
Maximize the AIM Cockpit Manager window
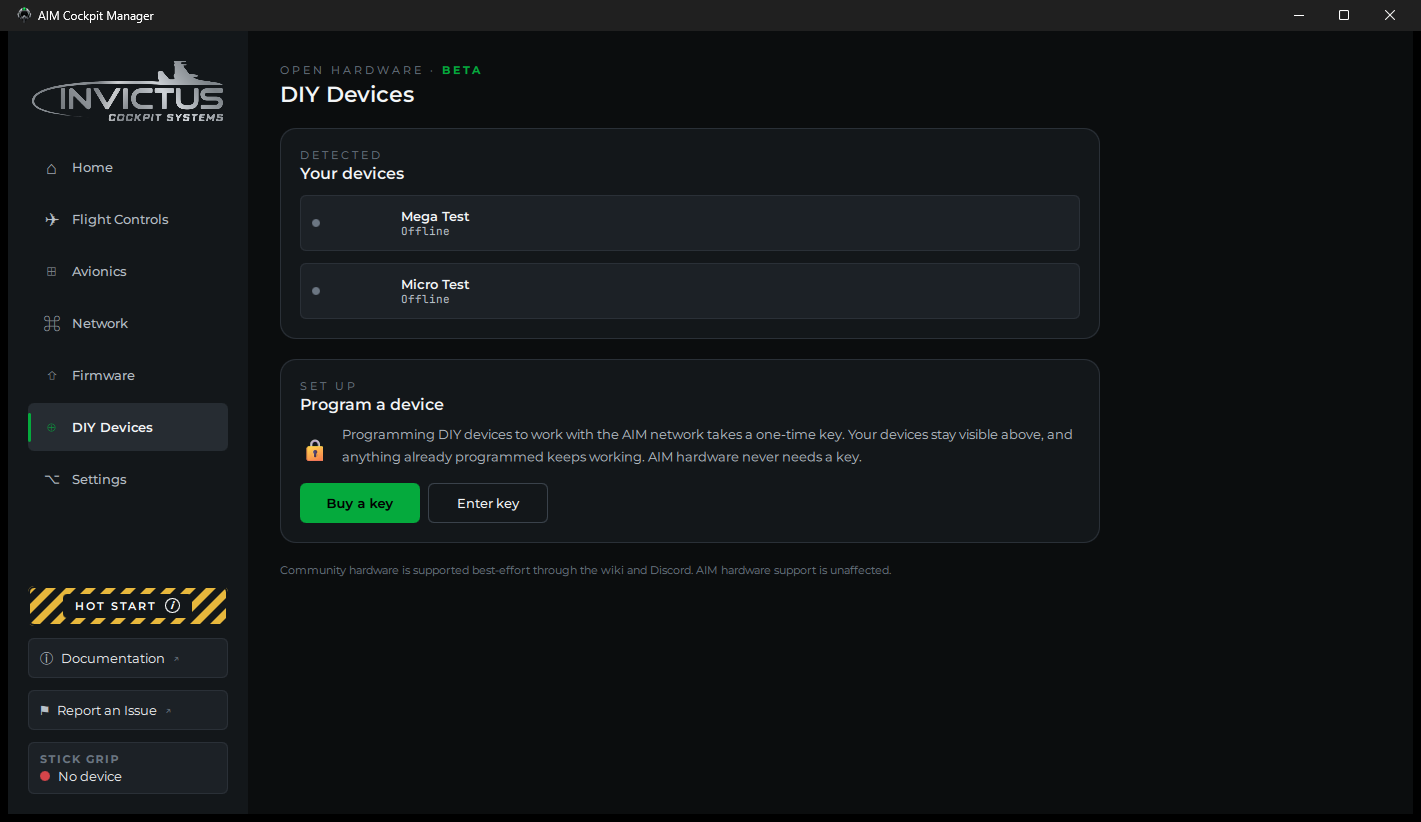point(1344,15)
